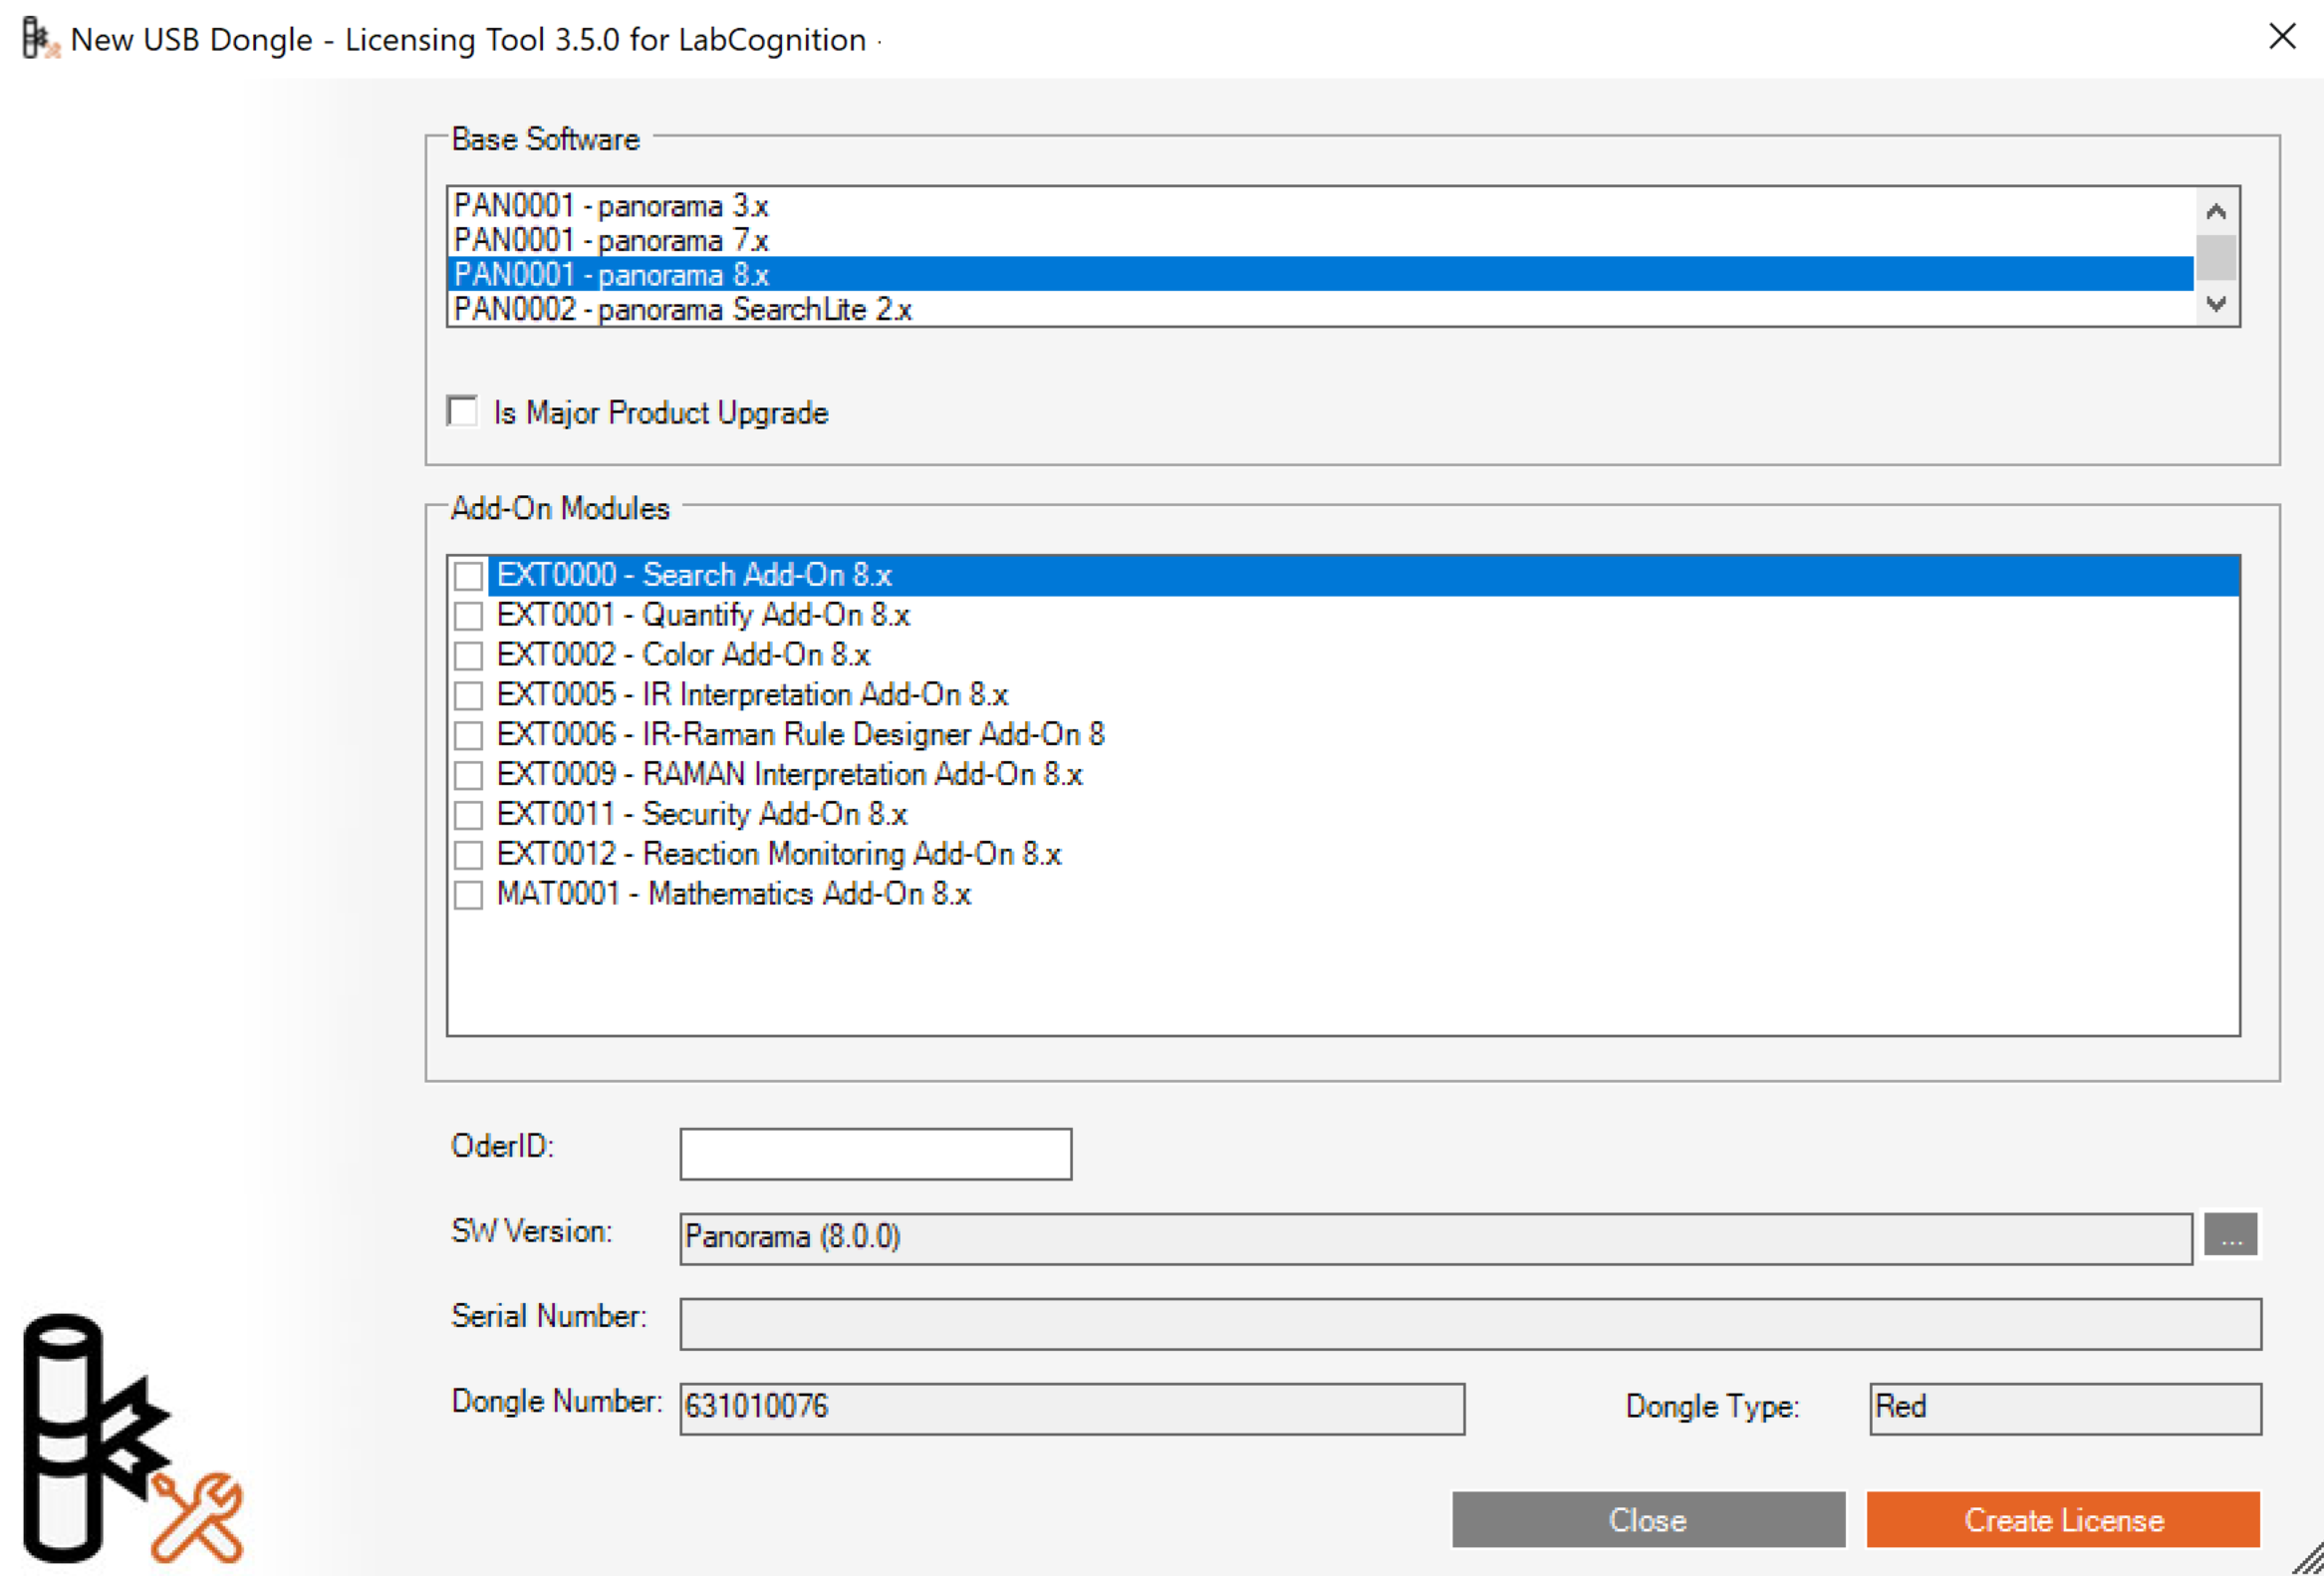Check EXT0000 Search Add-On 8.x
Screen dimensions: 2324x1576
pyautogui.click(x=468, y=575)
